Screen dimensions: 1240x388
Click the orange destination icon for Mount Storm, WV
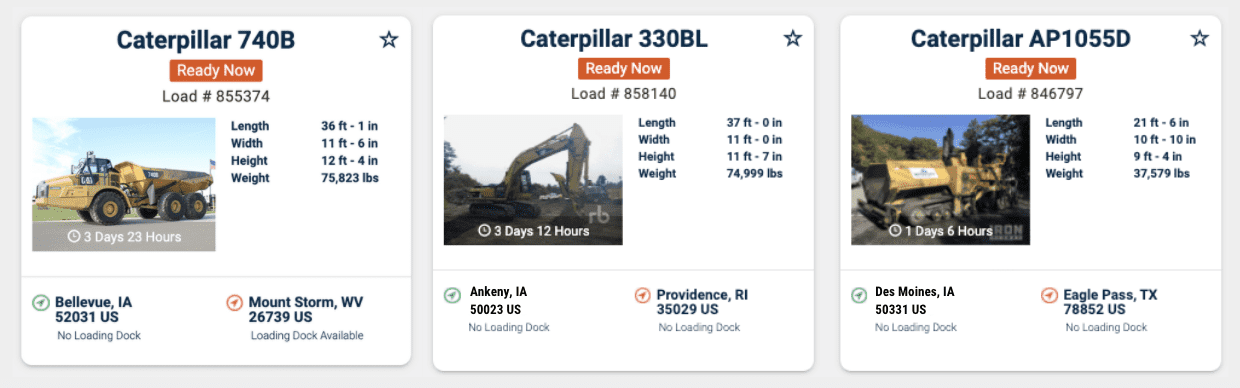coord(235,302)
